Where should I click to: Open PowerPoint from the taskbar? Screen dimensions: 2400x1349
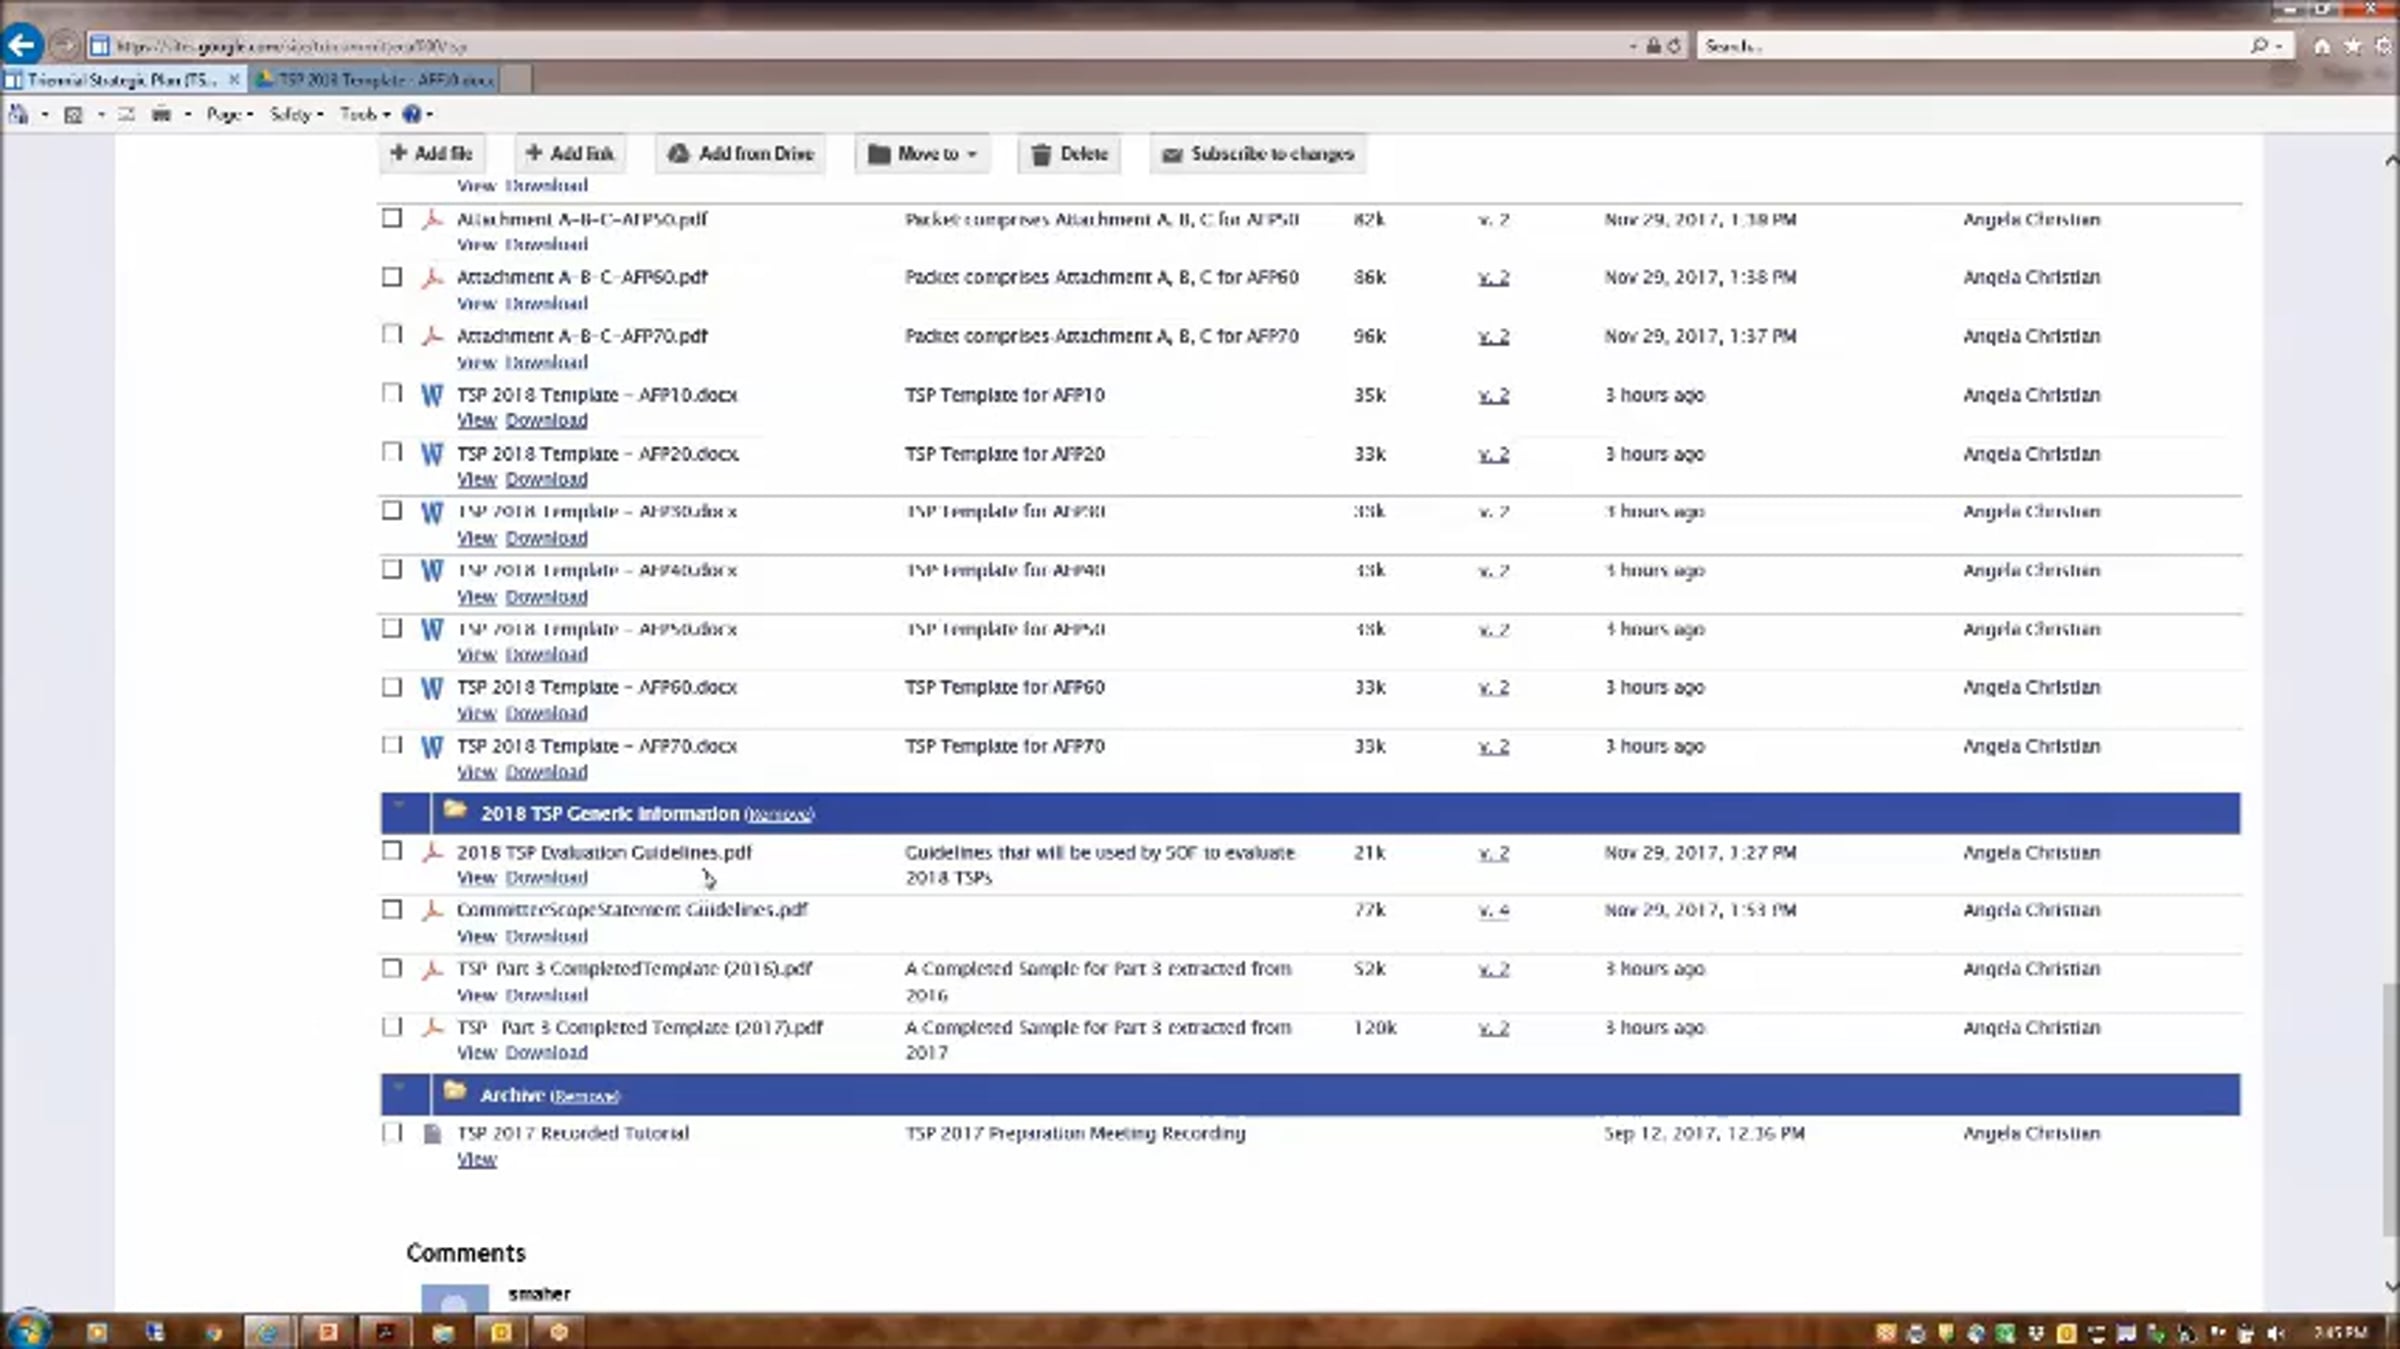[x=327, y=1332]
